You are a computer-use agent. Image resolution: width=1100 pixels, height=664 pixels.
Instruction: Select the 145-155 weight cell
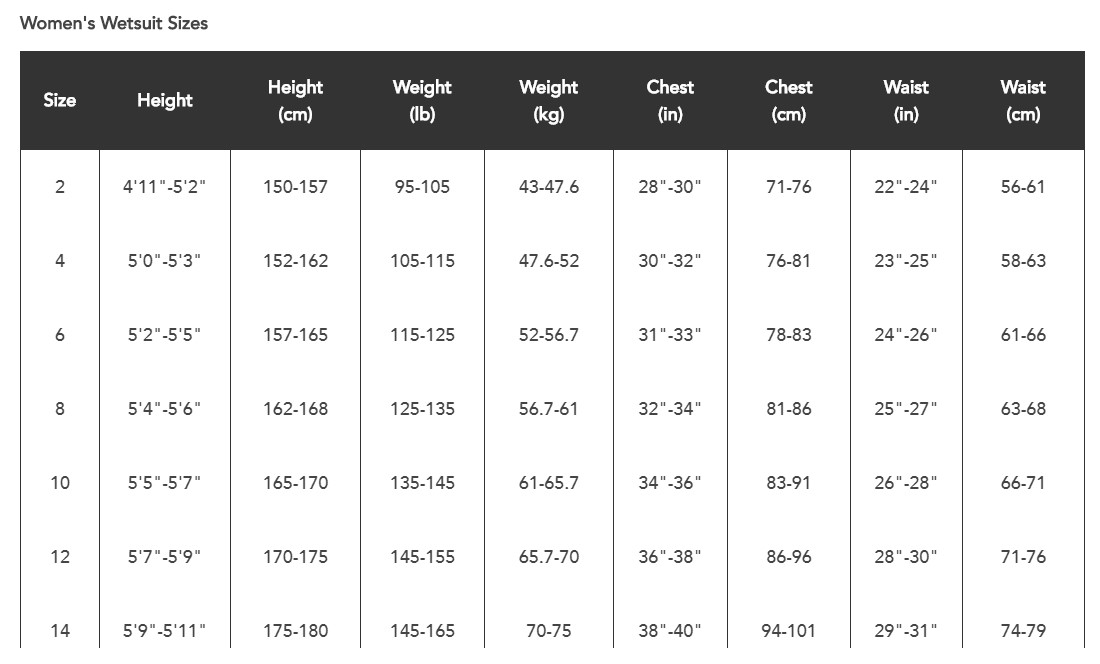click(422, 557)
